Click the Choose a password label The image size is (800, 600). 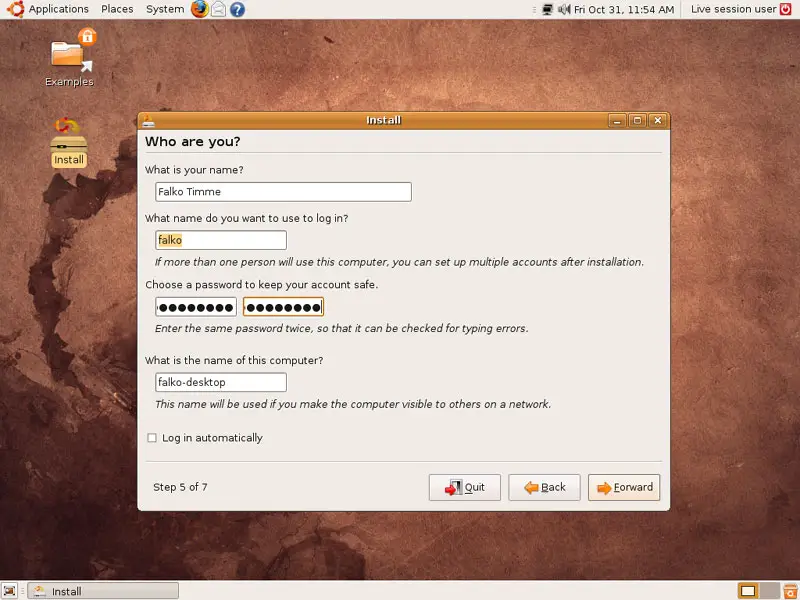coord(261,285)
